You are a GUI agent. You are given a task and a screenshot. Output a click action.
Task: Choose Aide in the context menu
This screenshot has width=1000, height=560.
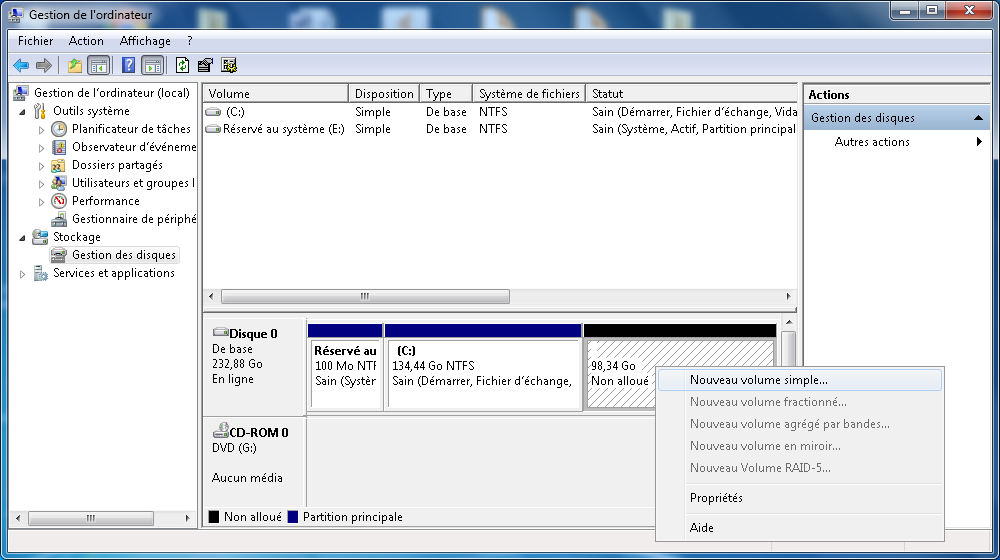click(x=800, y=527)
